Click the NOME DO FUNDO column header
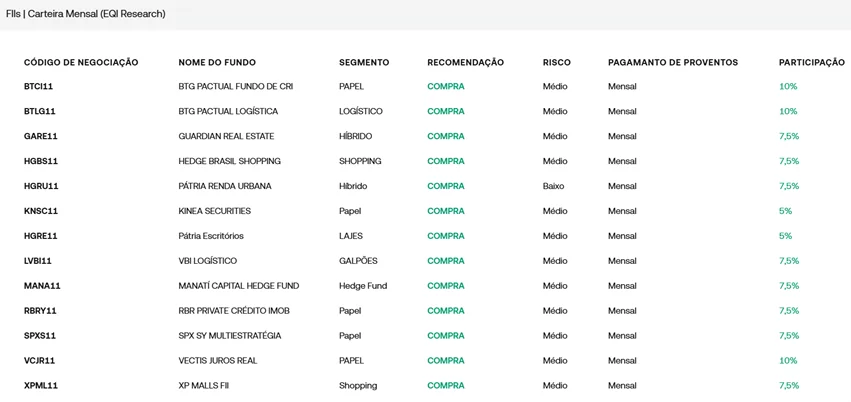851x402 pixels. click(217, 62)
